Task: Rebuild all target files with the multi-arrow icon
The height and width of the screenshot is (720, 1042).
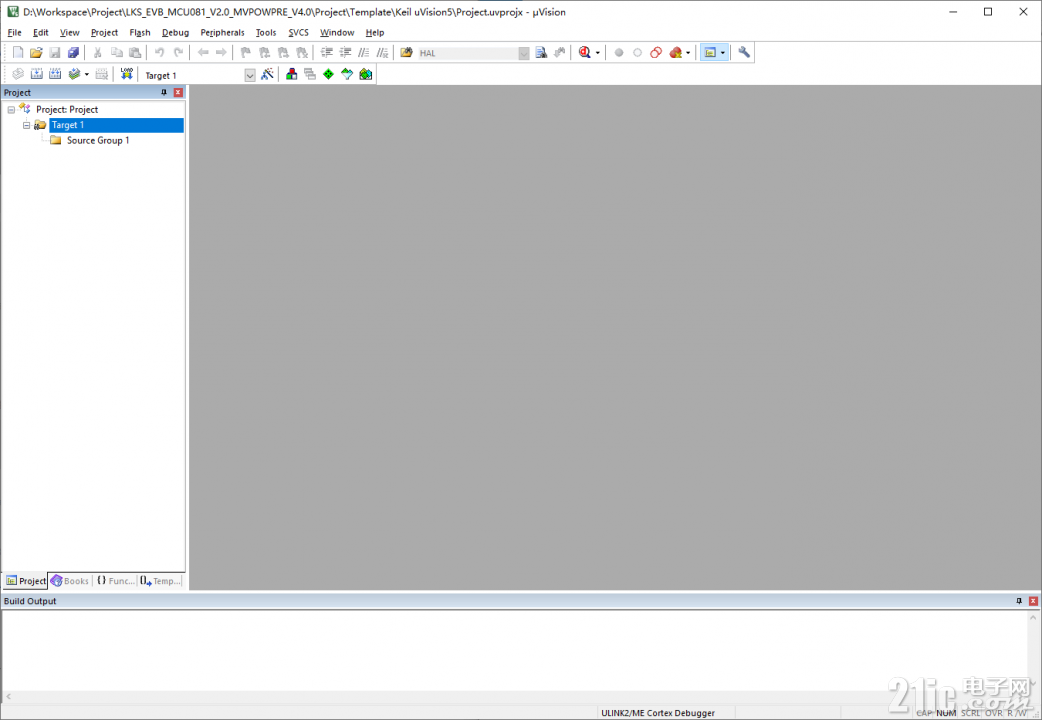Action: coord(55,74)
